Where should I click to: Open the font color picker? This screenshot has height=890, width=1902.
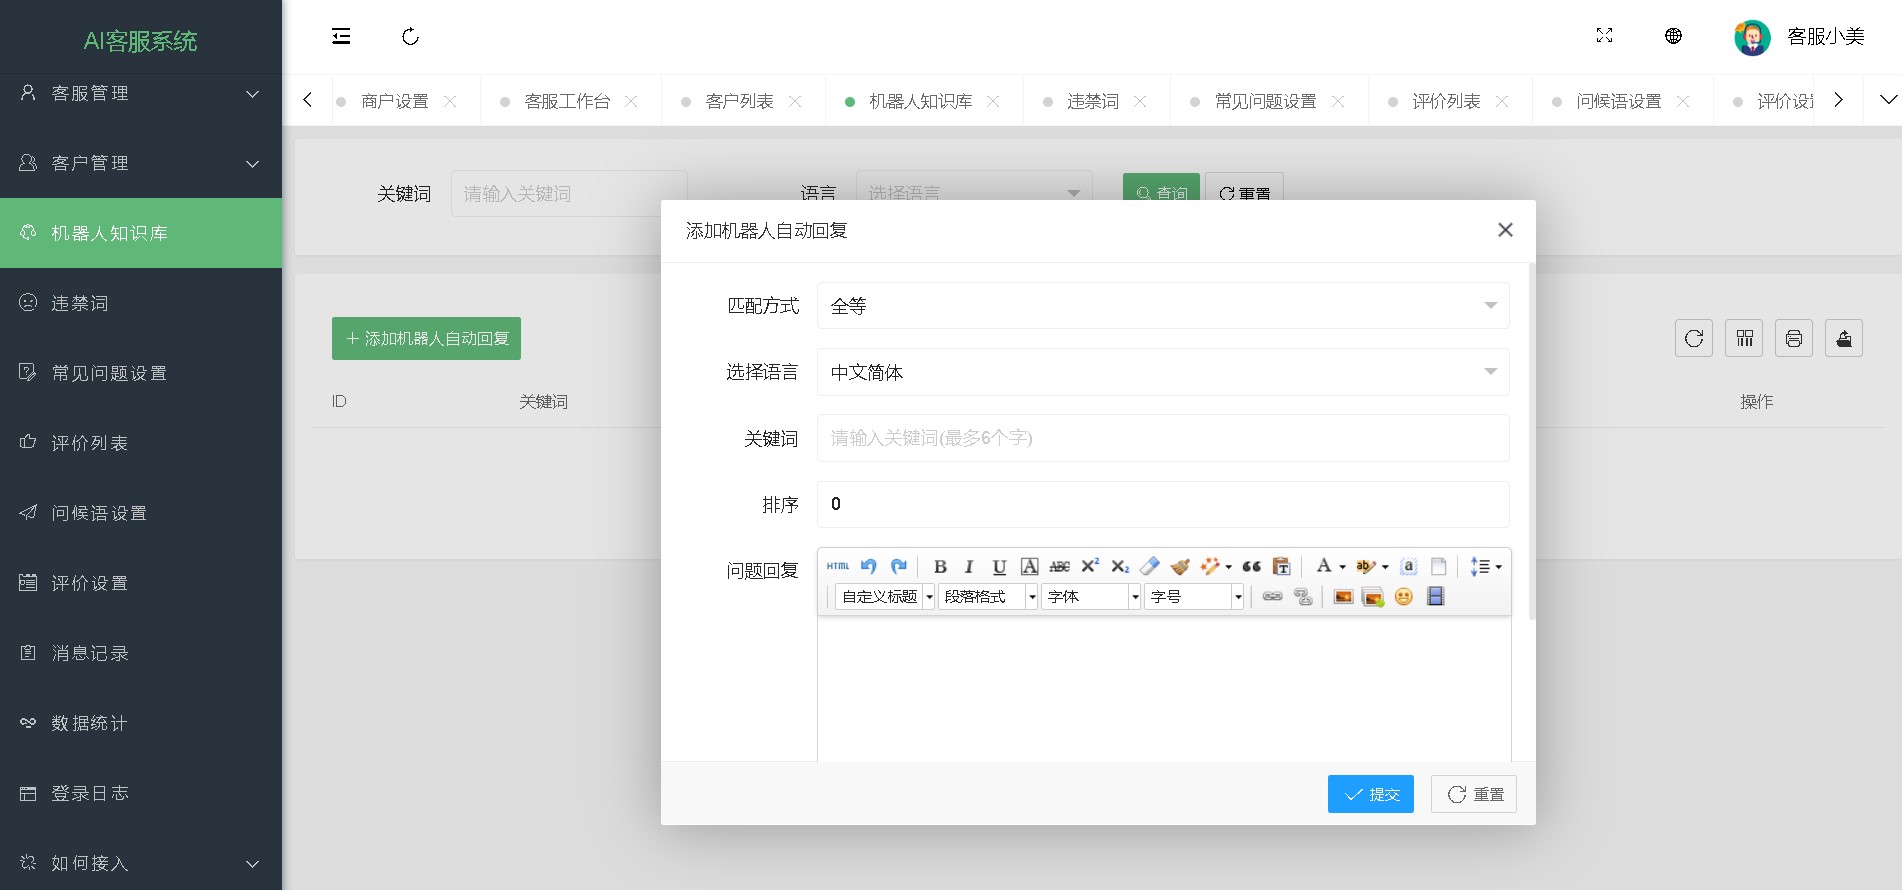tap(1324, 567)
